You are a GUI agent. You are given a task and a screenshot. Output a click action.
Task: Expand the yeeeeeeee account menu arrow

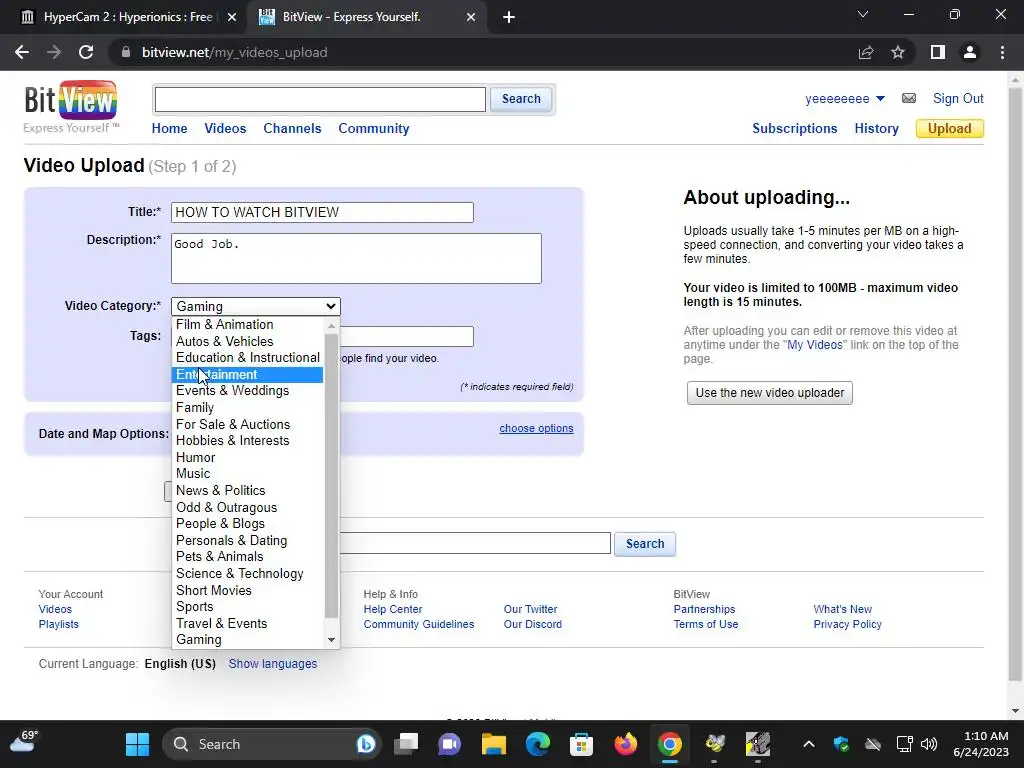coord(880,99)
